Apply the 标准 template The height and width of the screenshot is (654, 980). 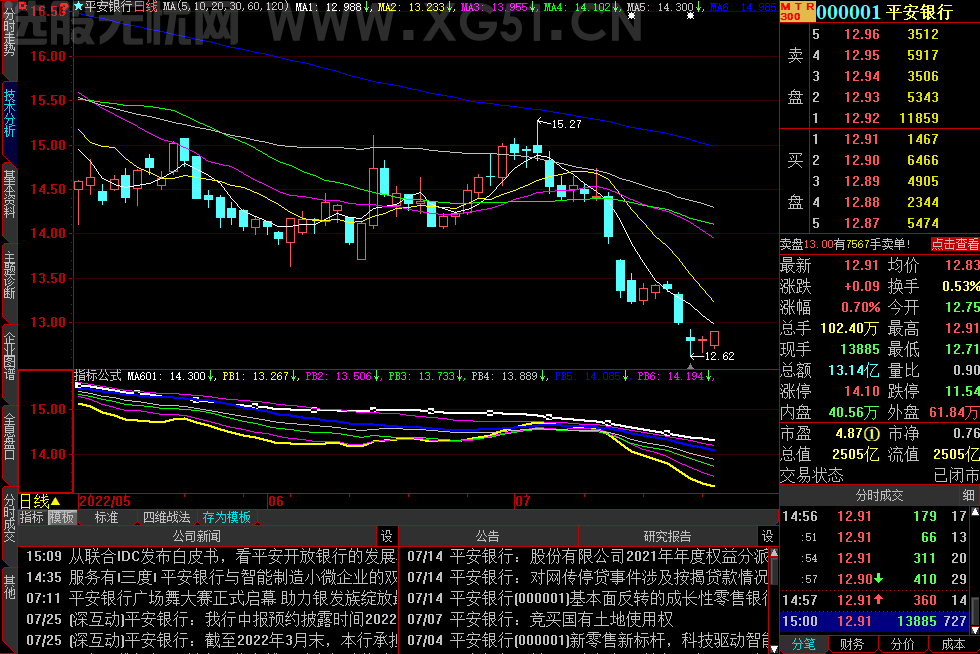point(106,518)
